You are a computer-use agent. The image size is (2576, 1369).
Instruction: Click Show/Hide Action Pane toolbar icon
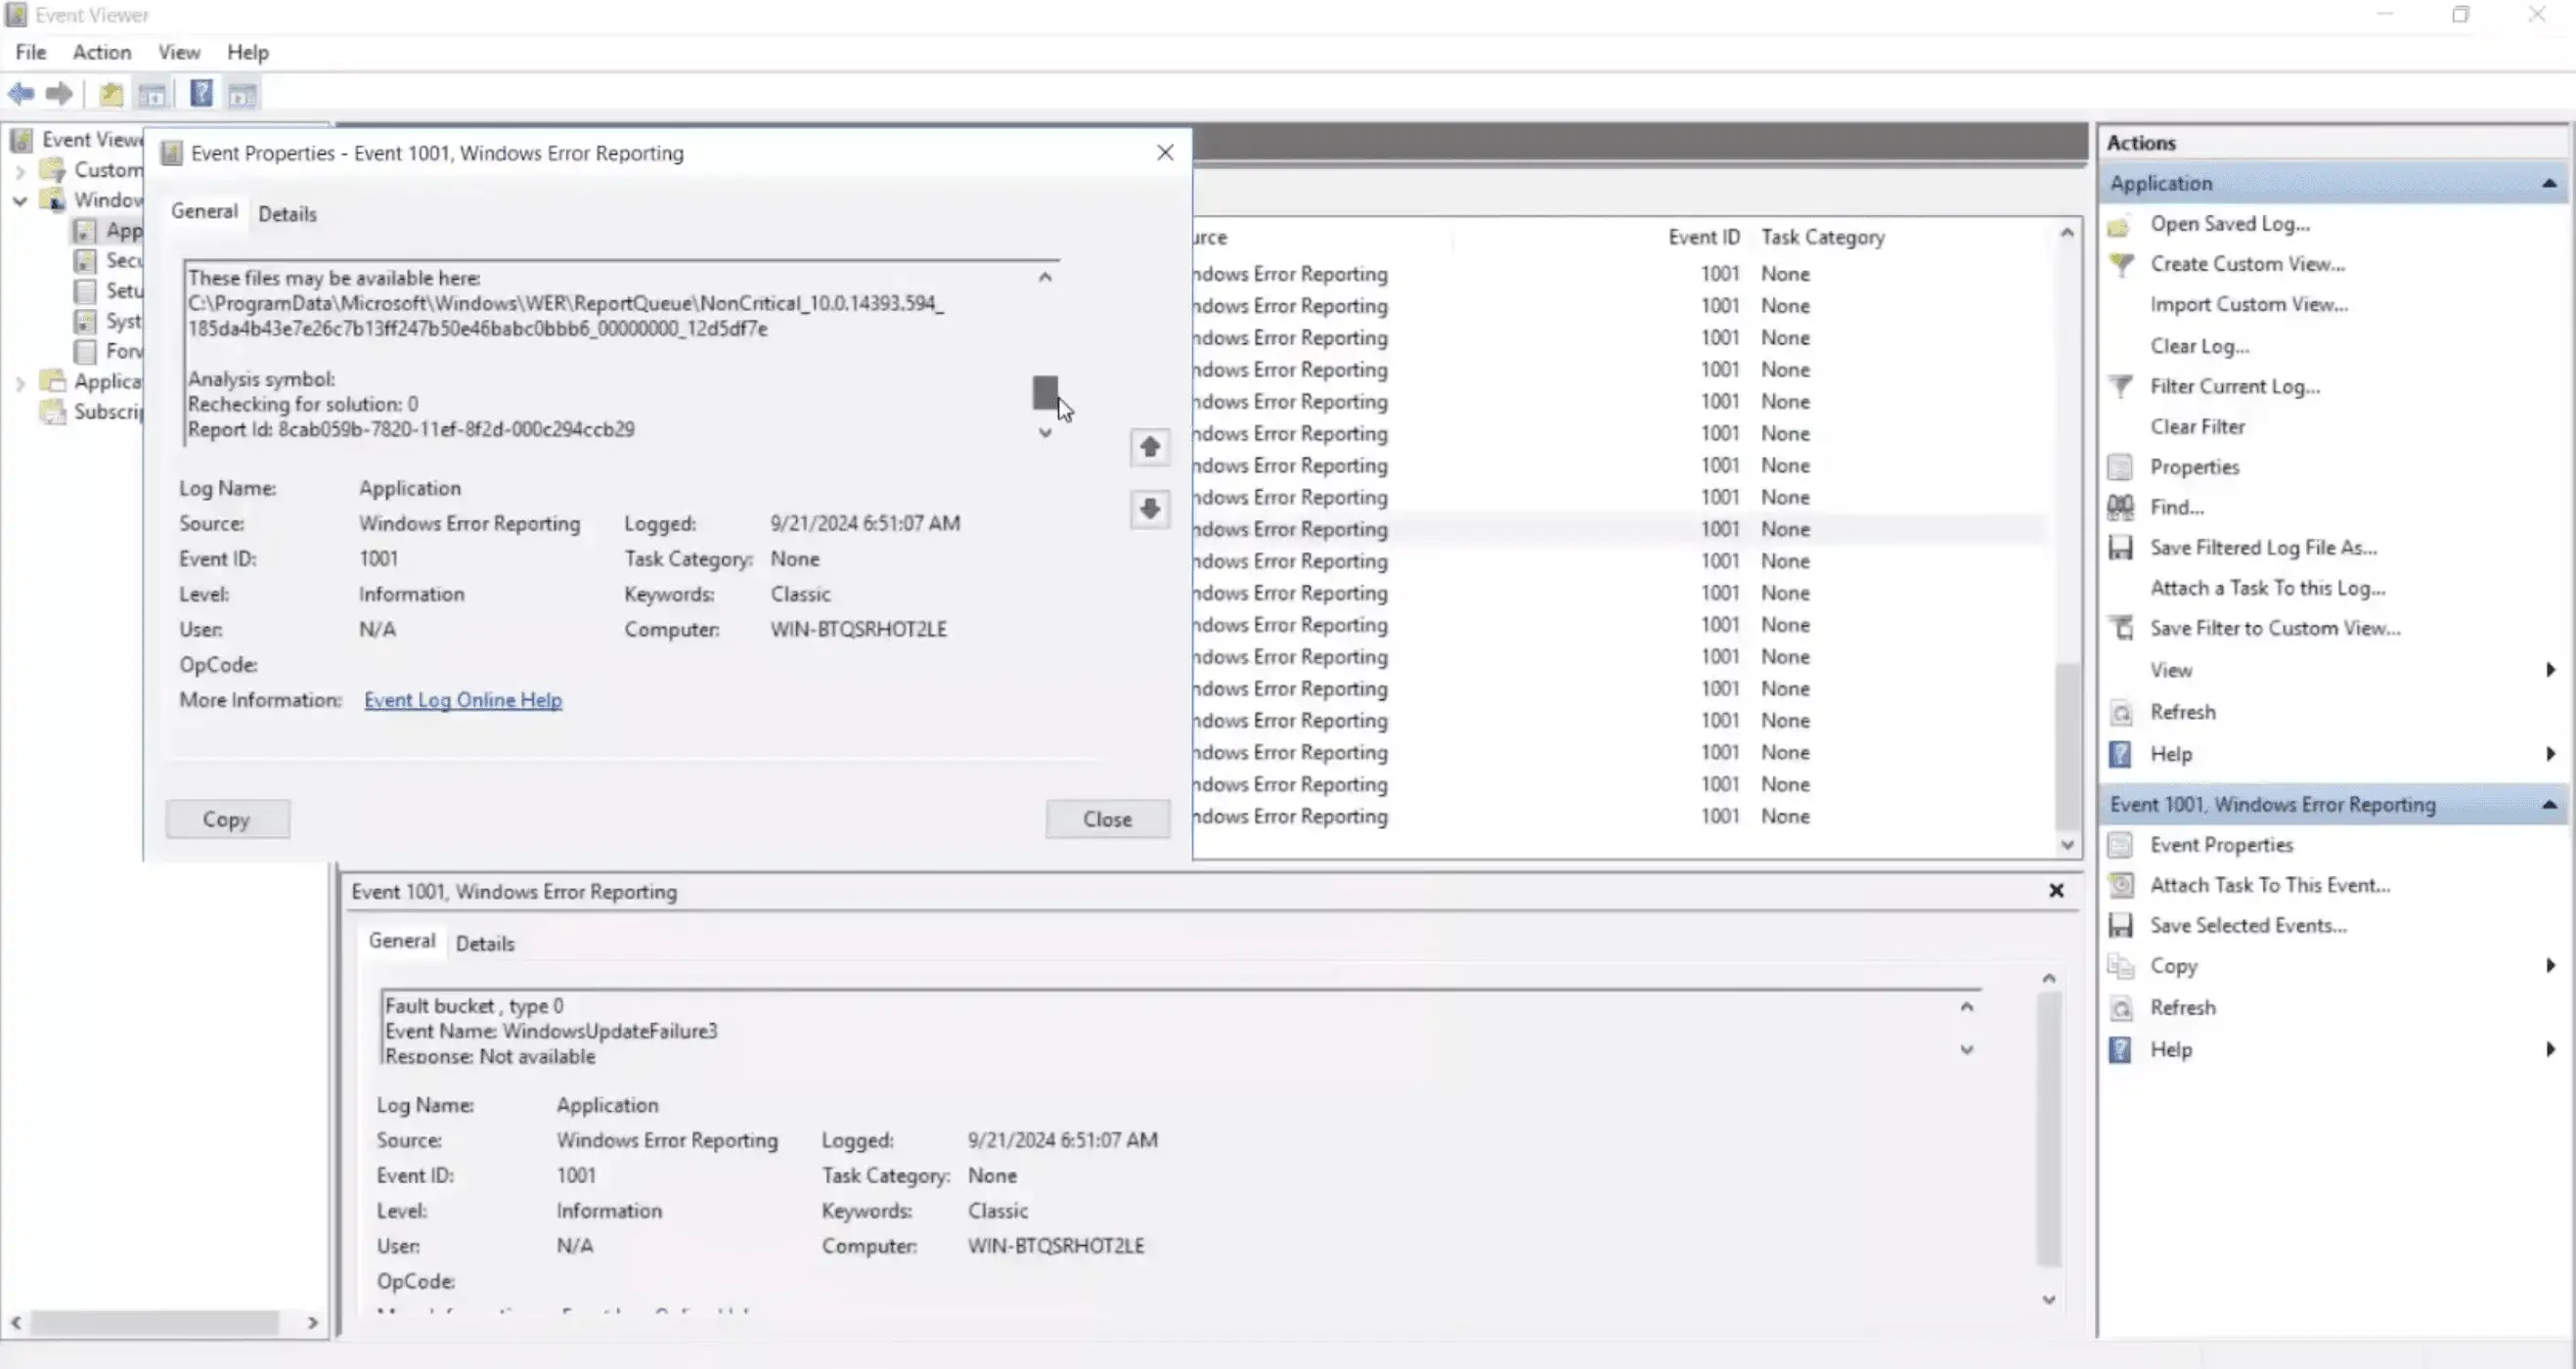pyautogui.click(x=242, y=95)
